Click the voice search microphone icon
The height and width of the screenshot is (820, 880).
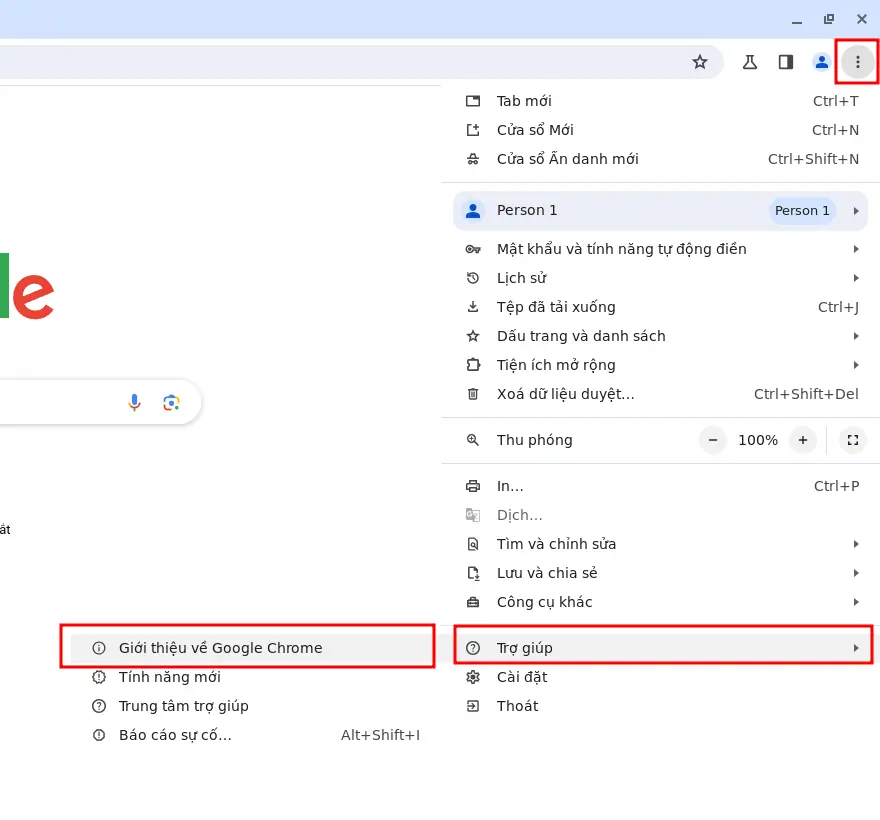pos(134,402)
